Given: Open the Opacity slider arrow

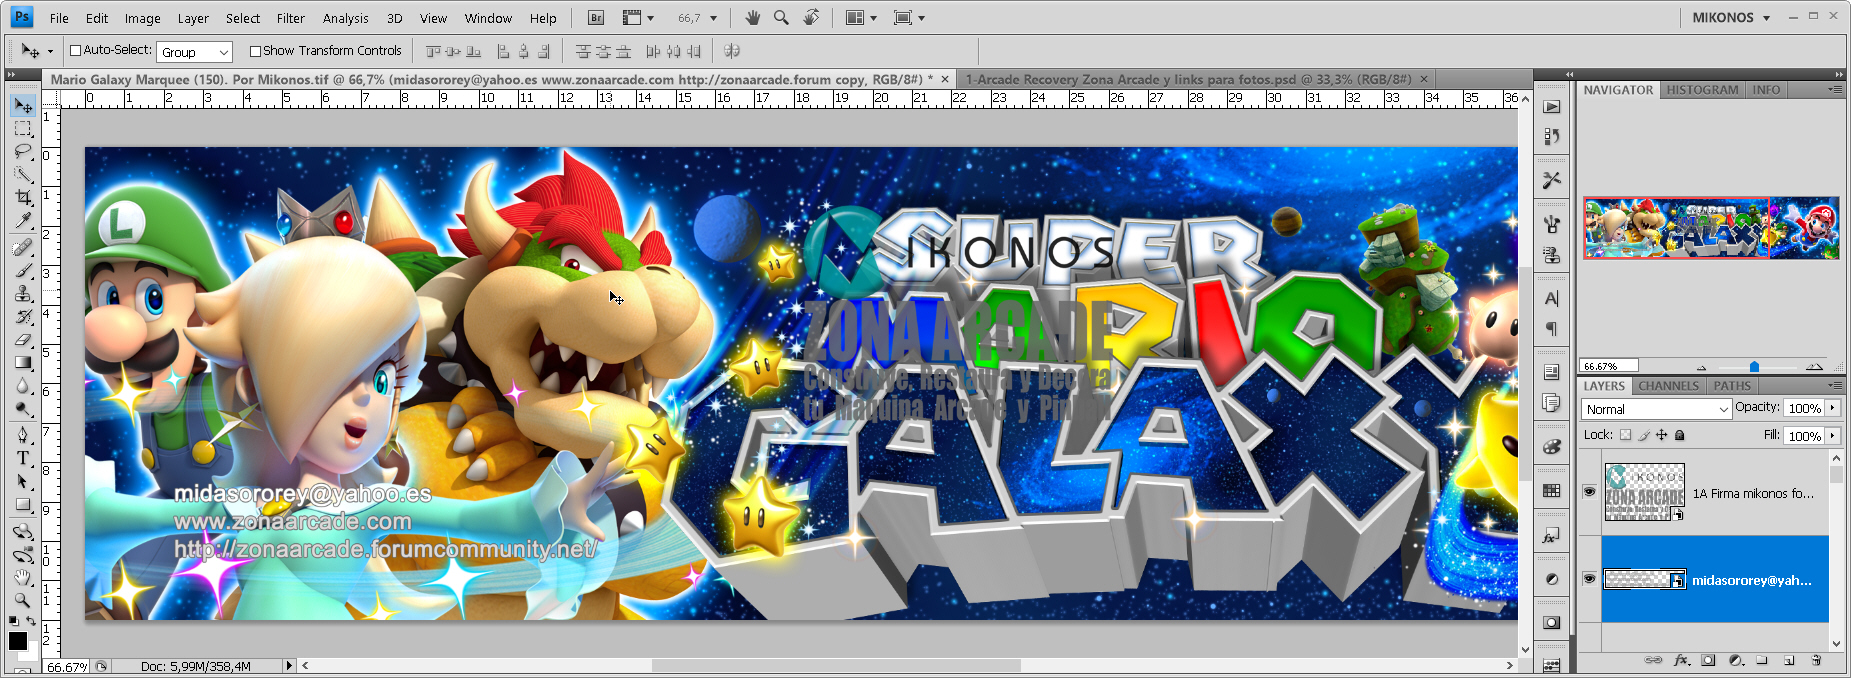Looking at the screenshot, I should 1832,408.
